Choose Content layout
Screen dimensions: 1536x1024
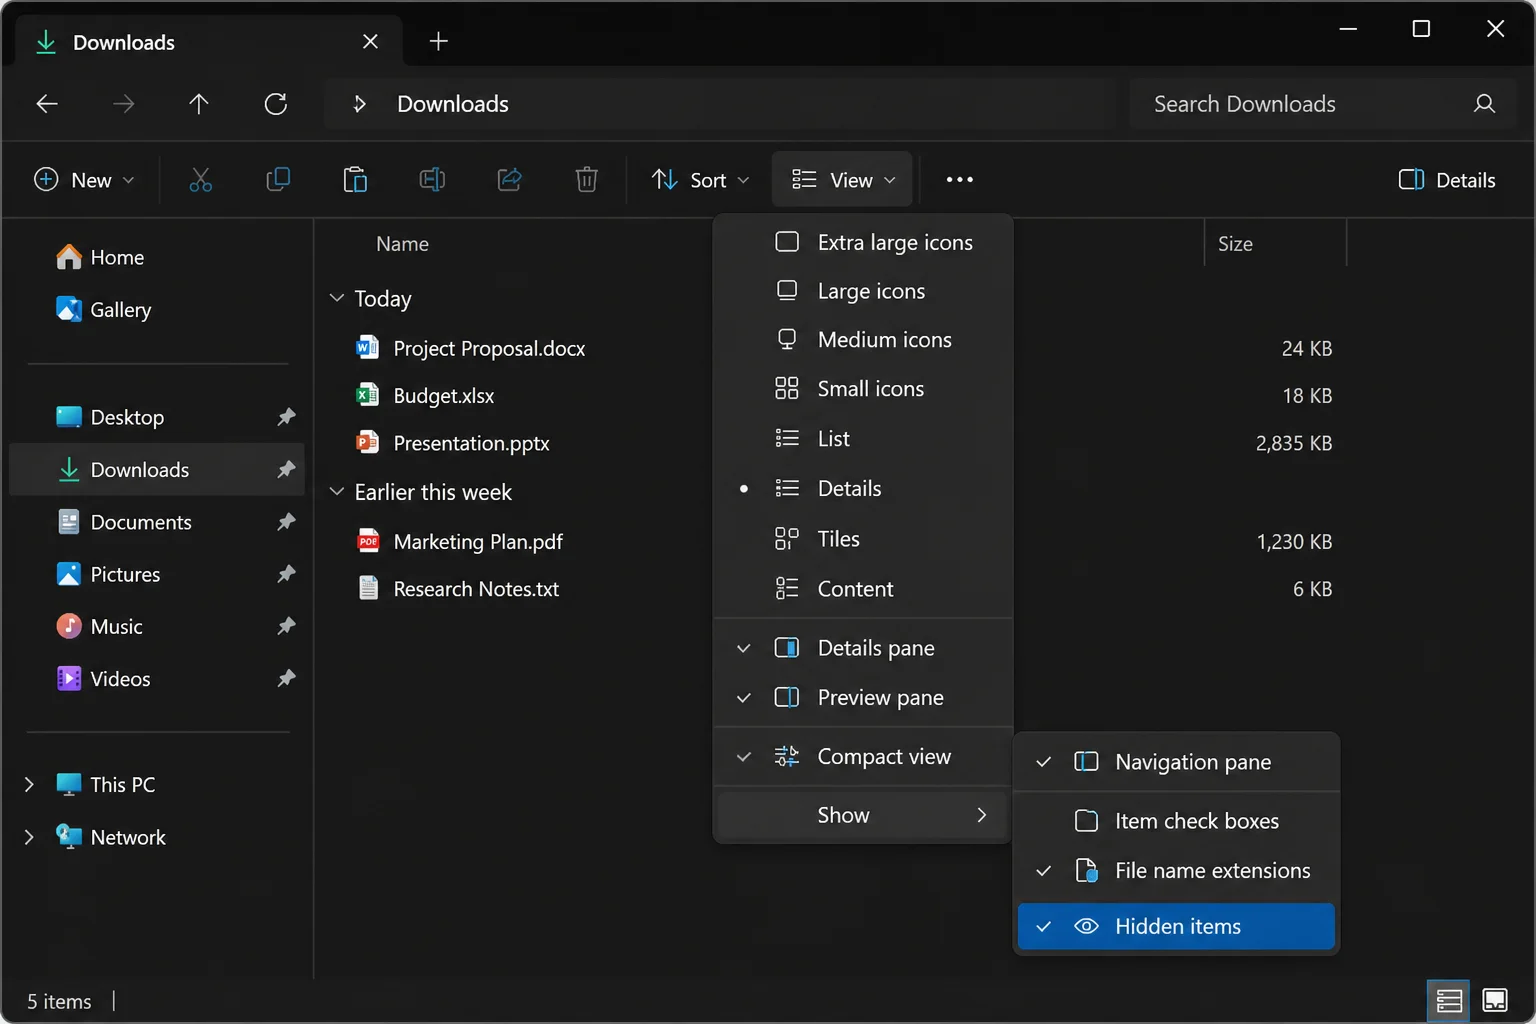(x=863, y=589)
